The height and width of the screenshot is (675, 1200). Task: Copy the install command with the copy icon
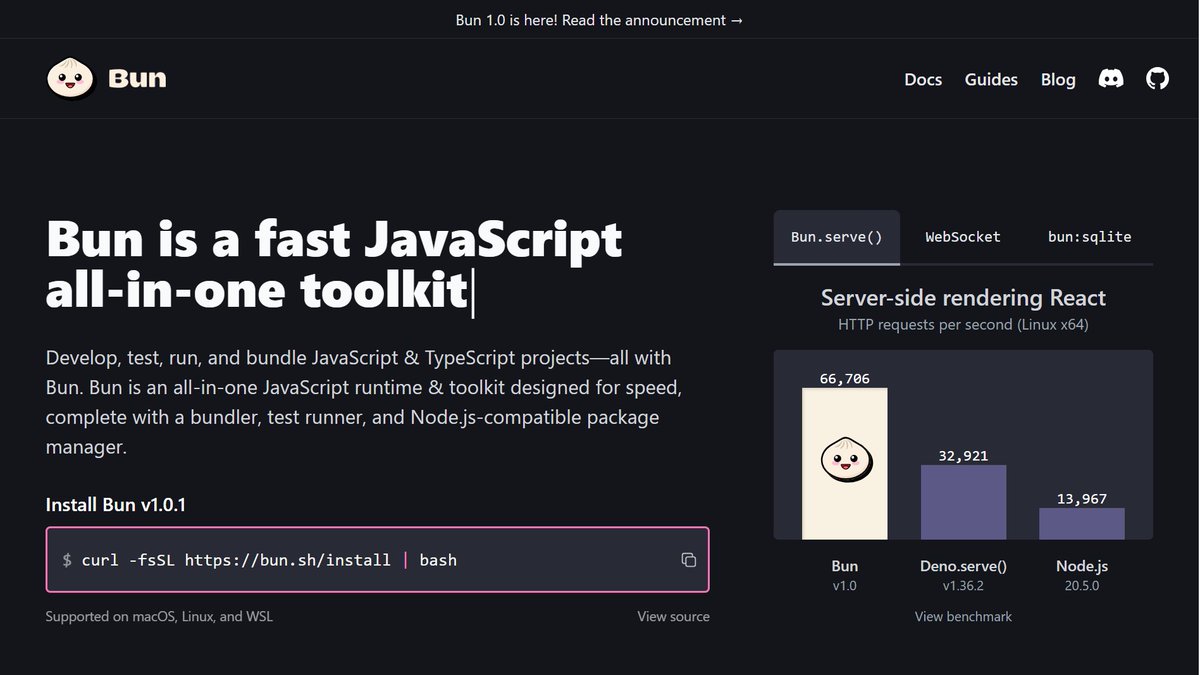click(688, 560)
